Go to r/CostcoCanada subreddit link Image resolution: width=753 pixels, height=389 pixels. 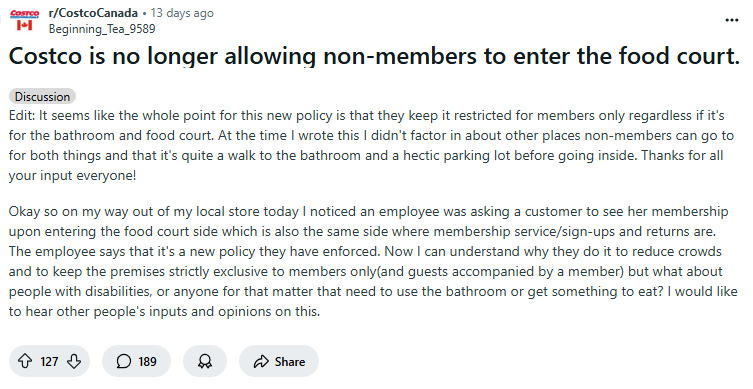93,13
